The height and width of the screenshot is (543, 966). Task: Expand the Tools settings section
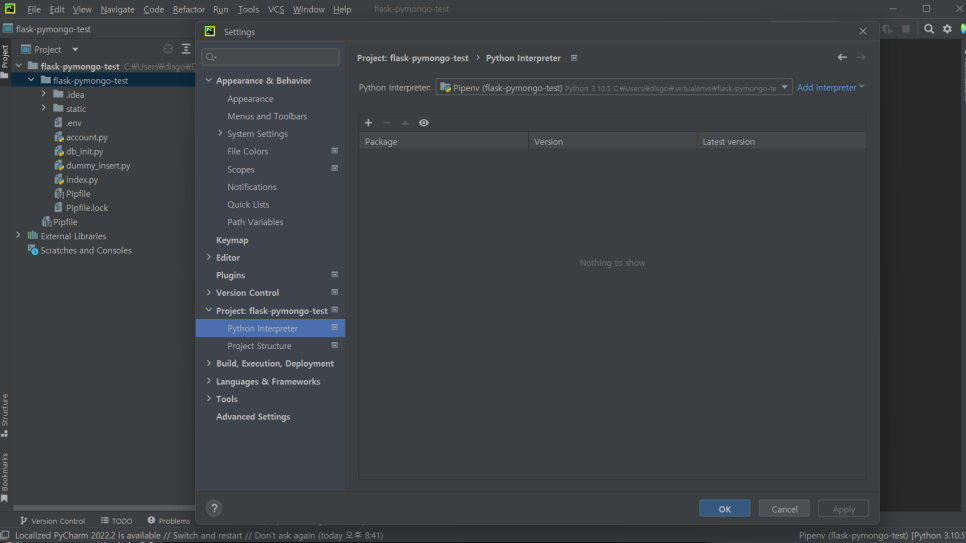[x=209, y=398]
